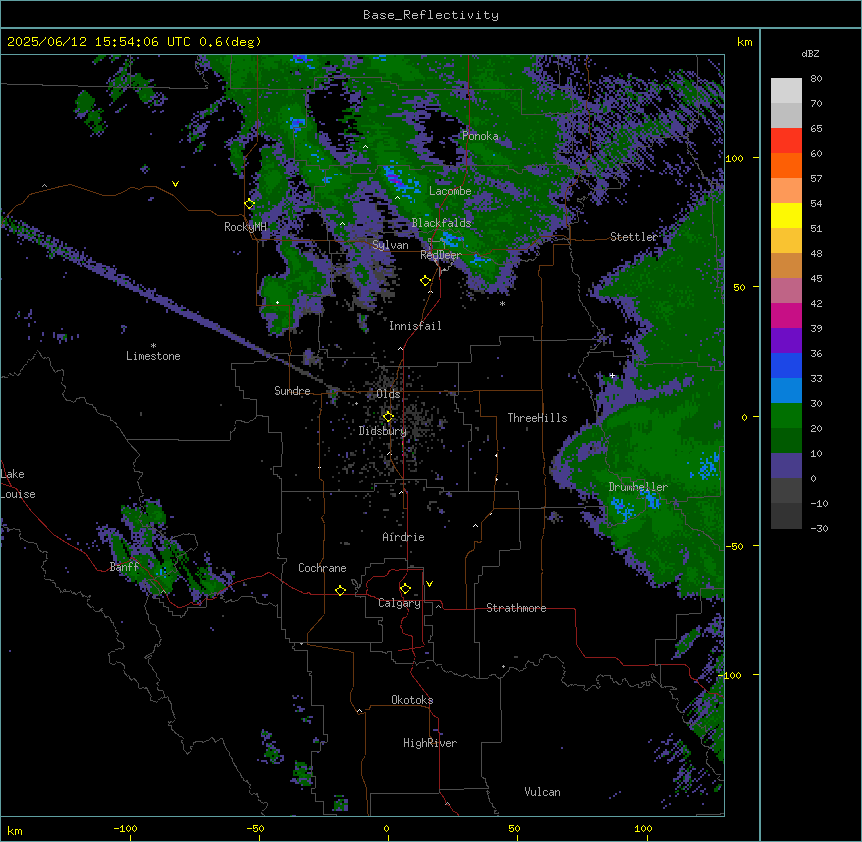Click the Didsbury town label
This screenshot has height=842, width=862.
coord(383,431)
